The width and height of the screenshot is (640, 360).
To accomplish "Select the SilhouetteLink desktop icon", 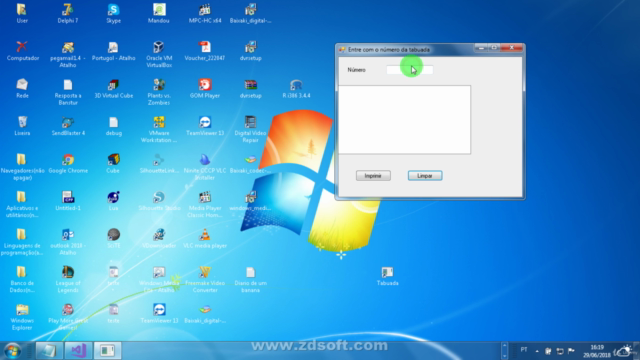I will coord(159,163).
